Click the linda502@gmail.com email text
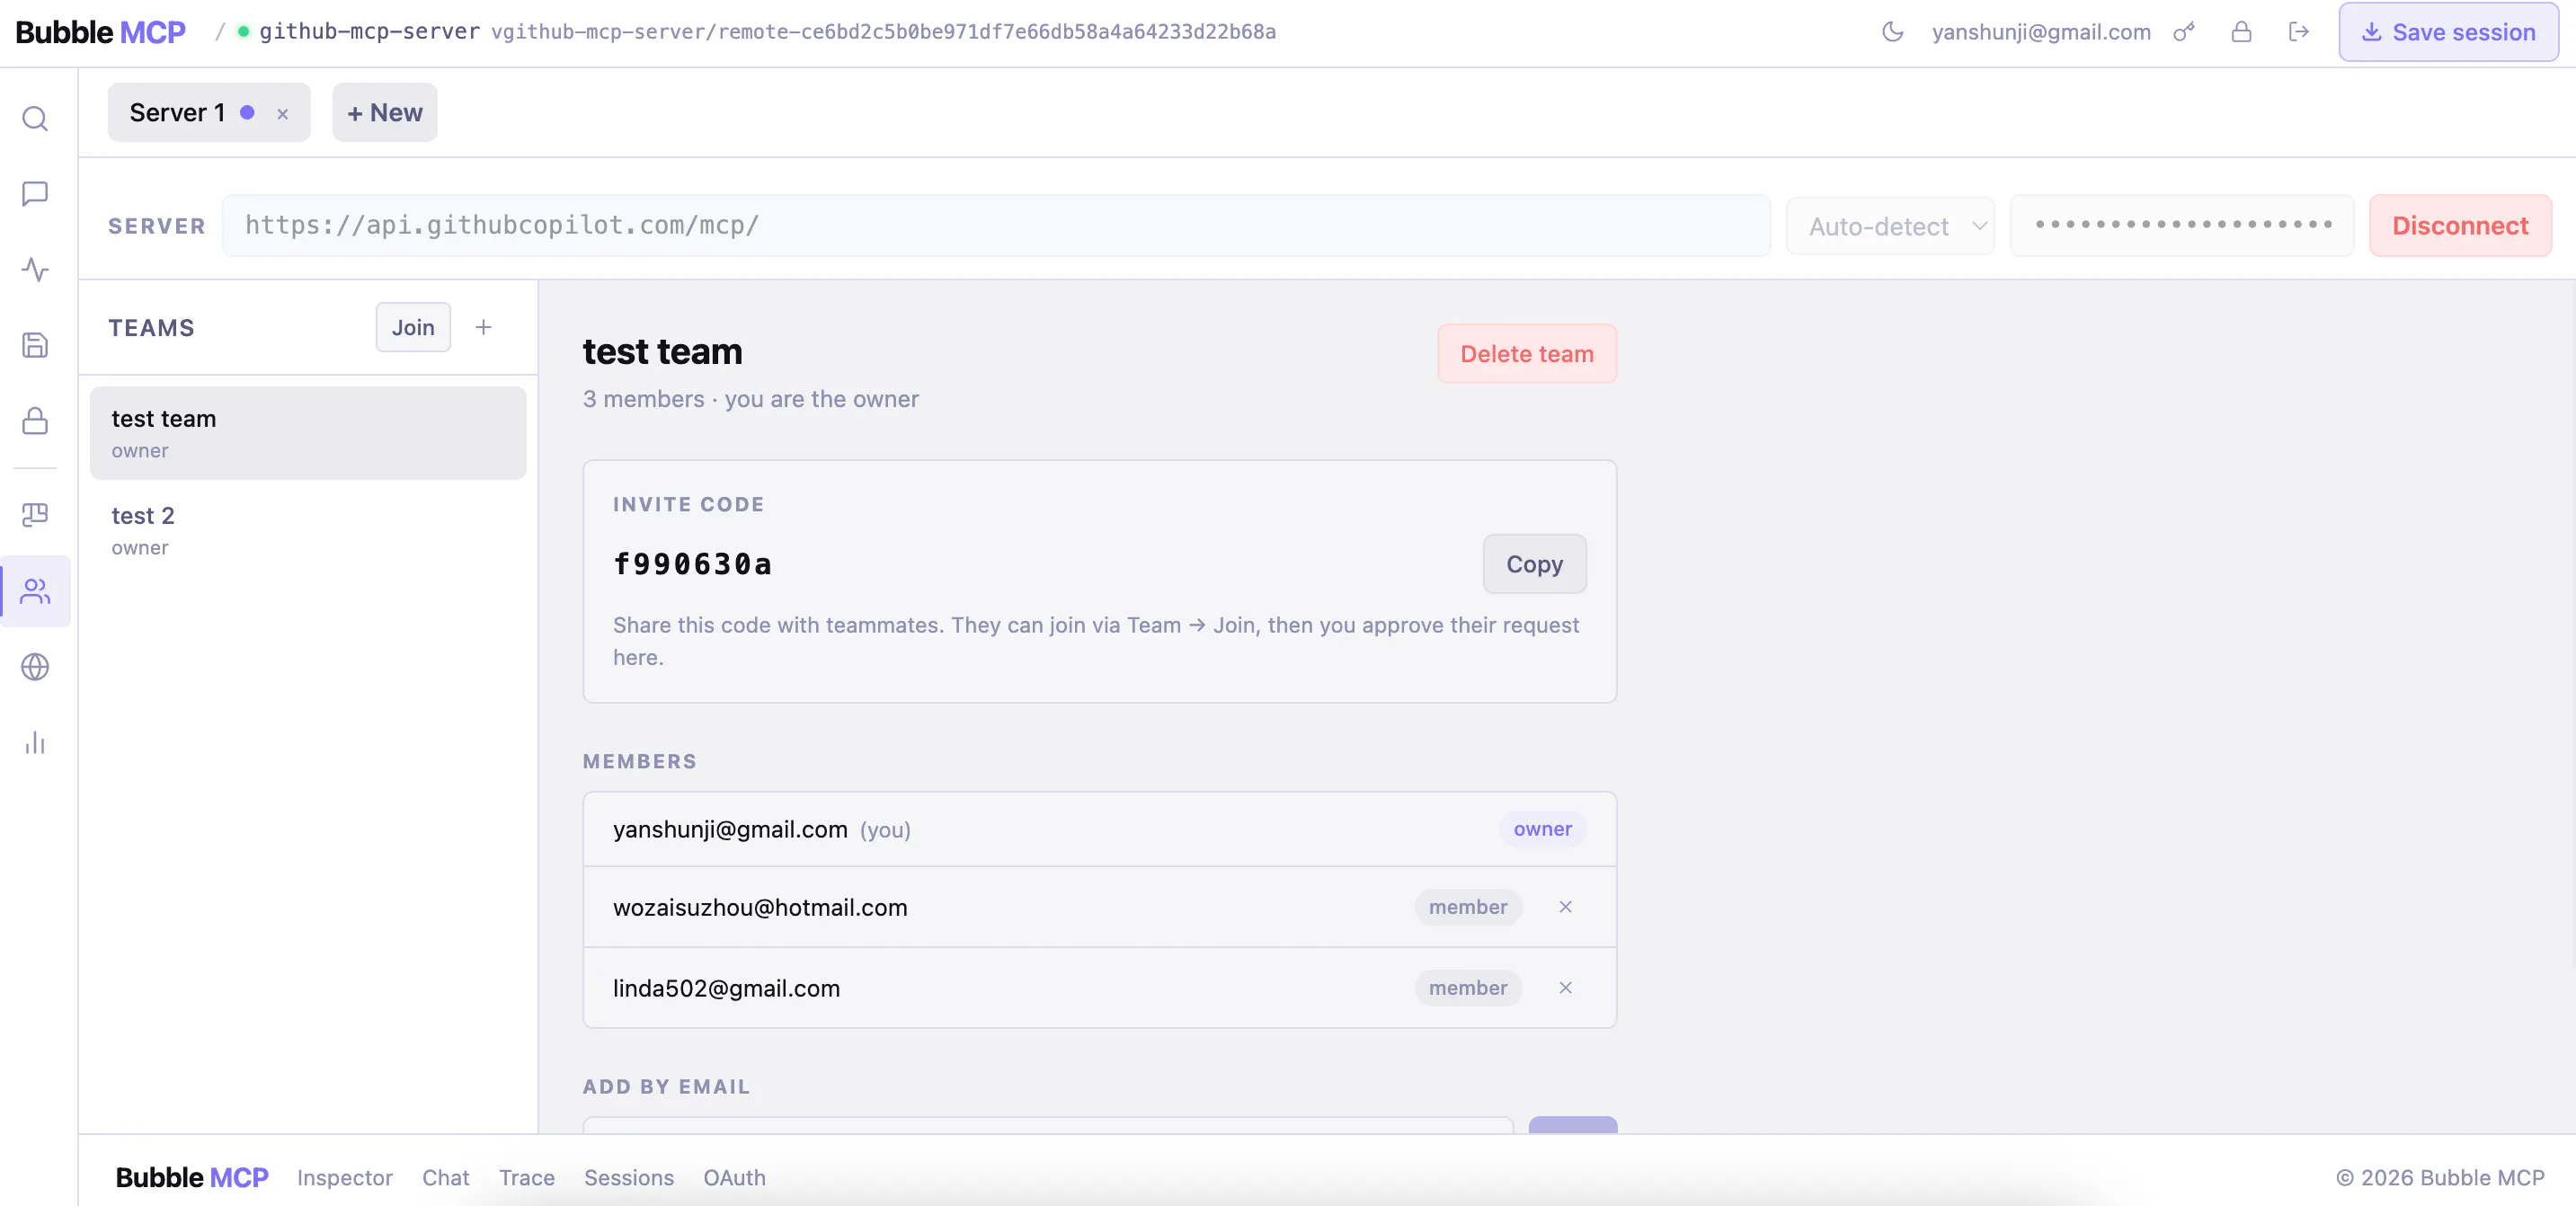Viewport: 2576px width, 1206px height. point(726,988)
